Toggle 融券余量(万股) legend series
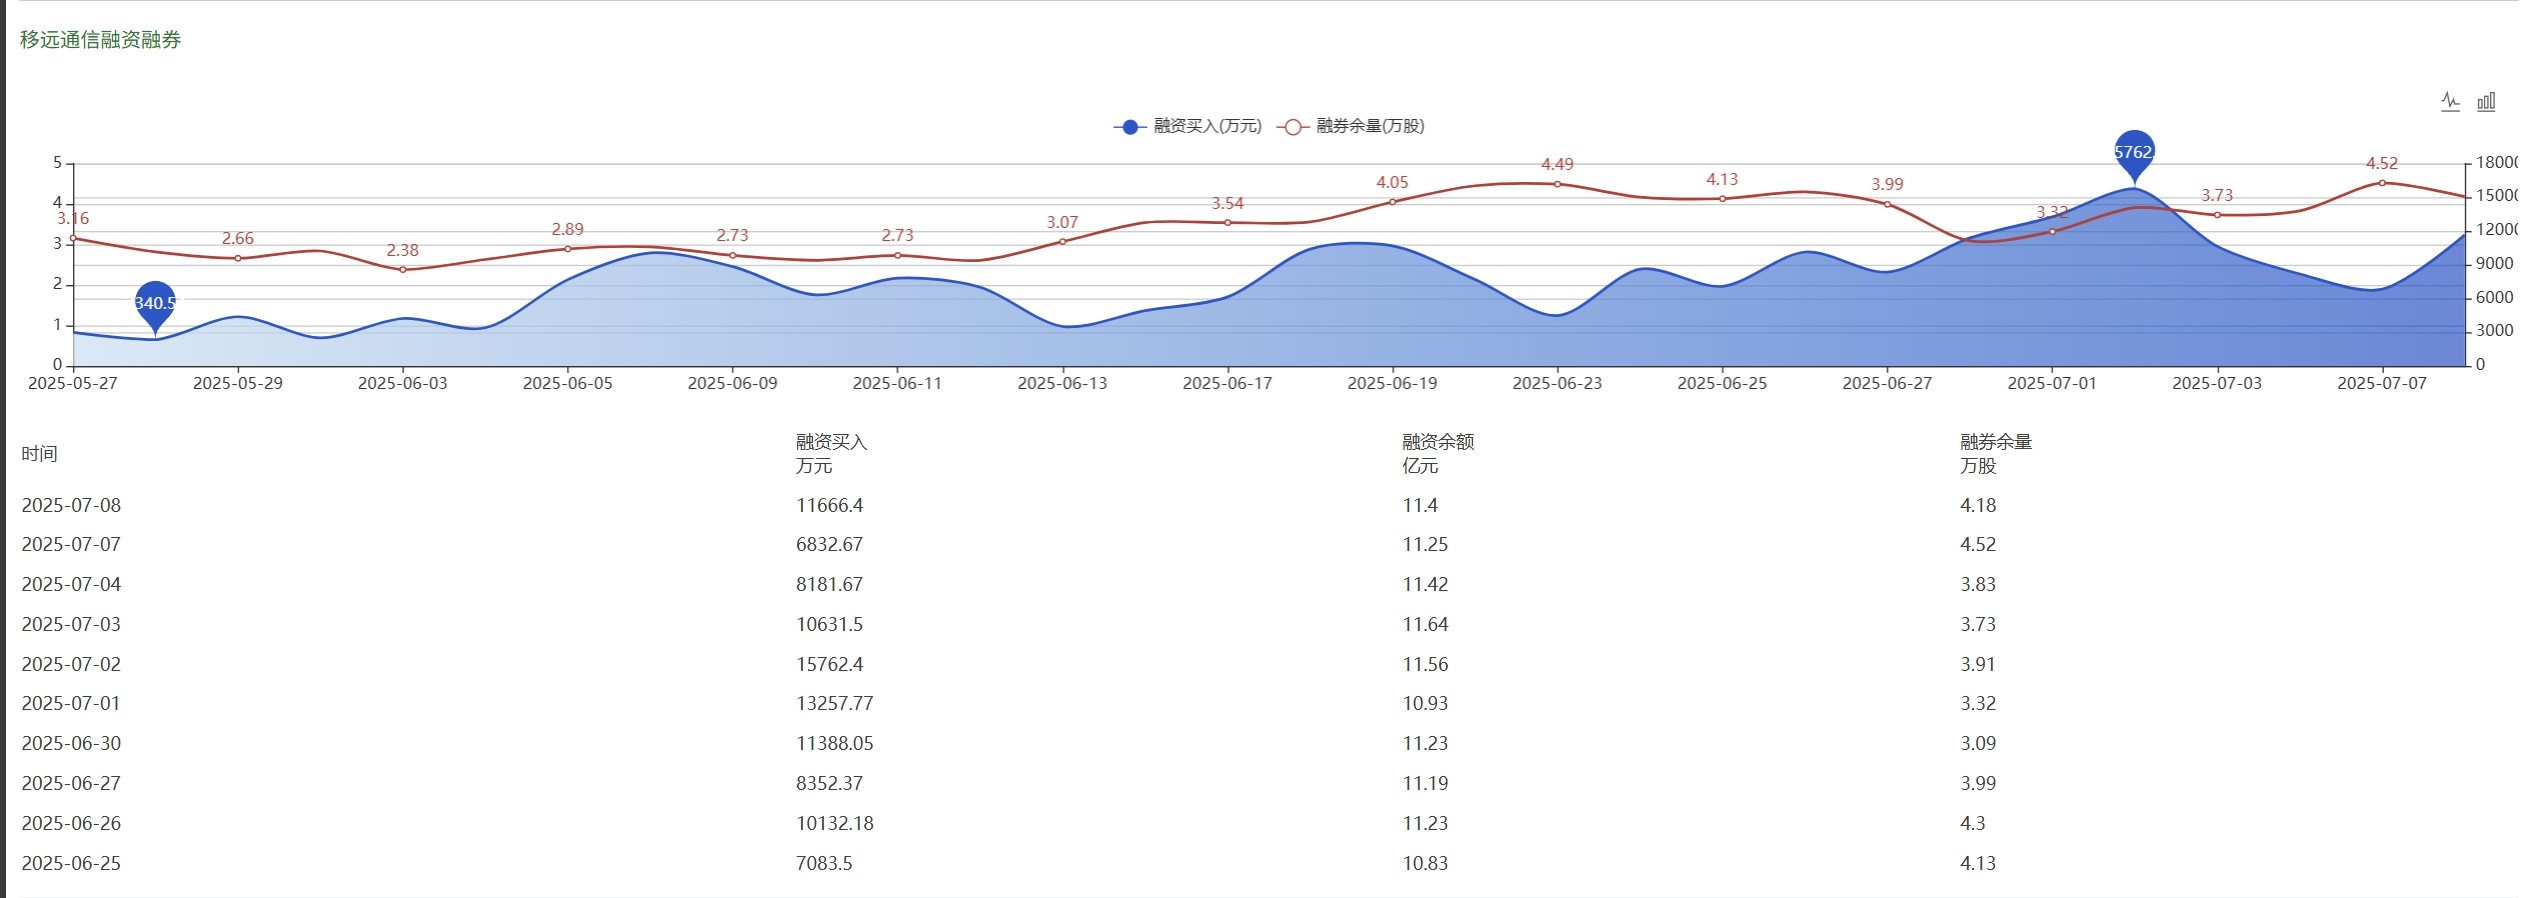Image resolution: width=2532 pixels, height=898 pixels. tap(1351, 126)
